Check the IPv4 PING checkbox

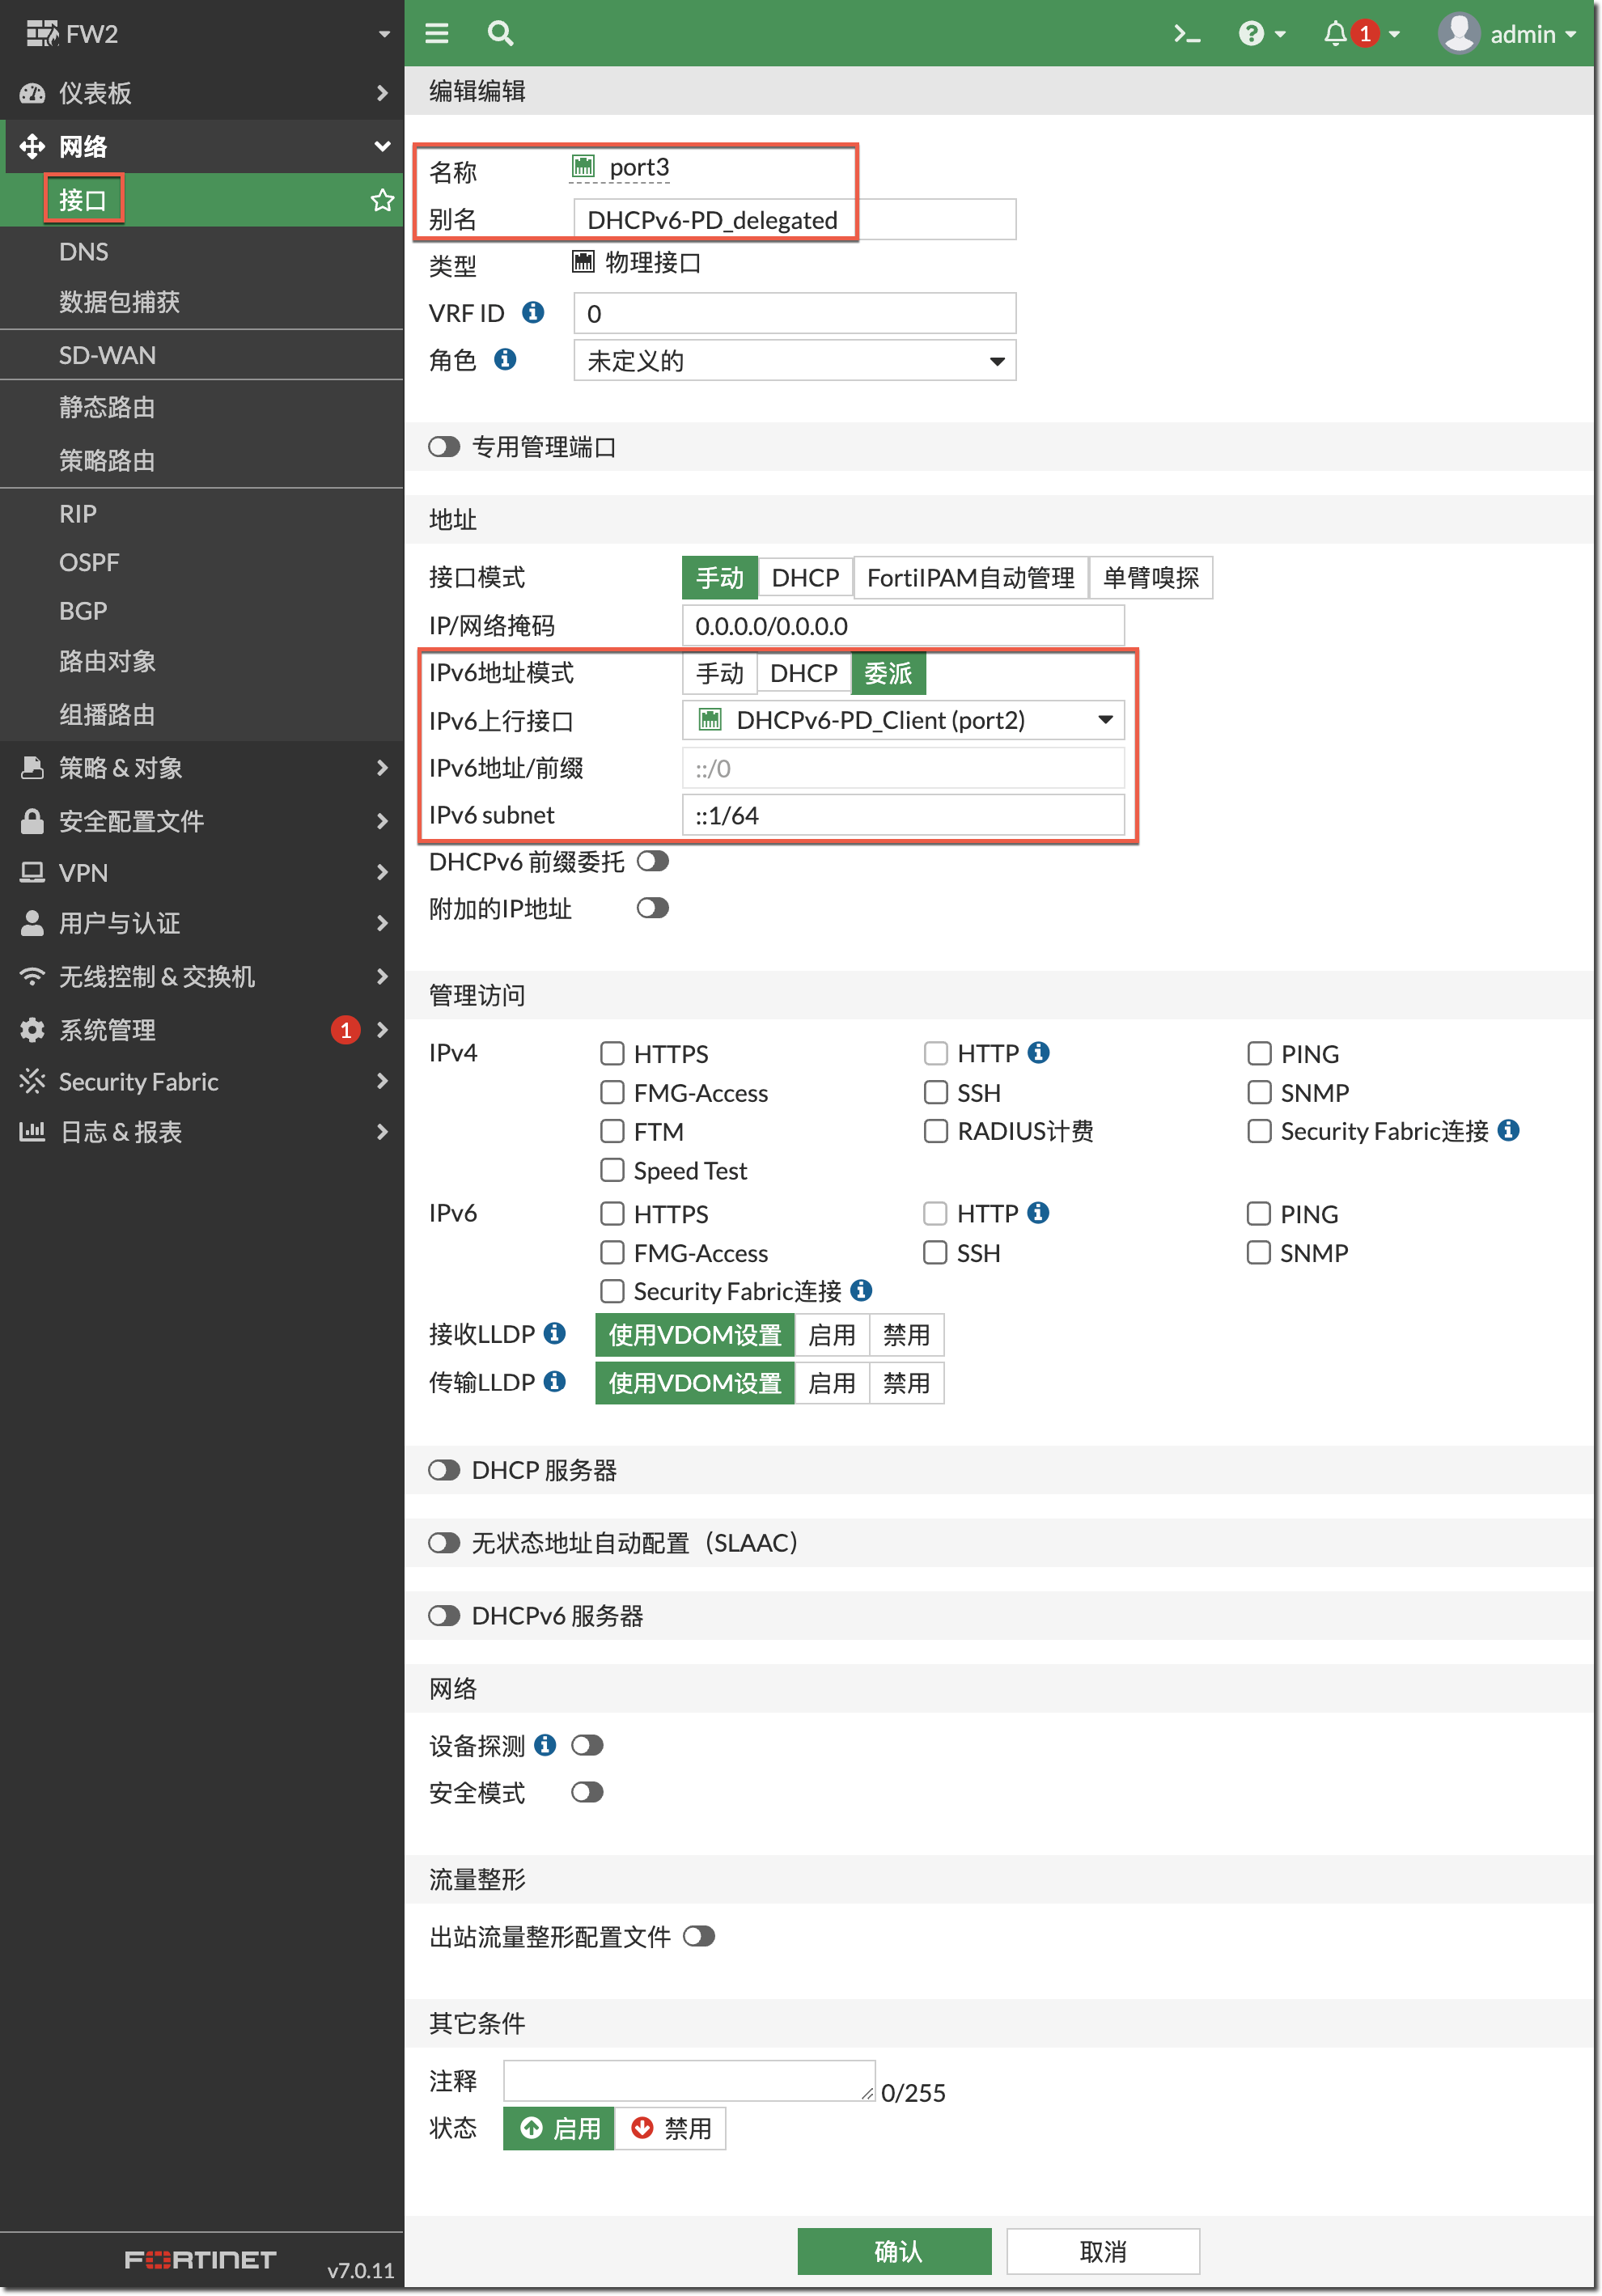tap(1259, 1053)
